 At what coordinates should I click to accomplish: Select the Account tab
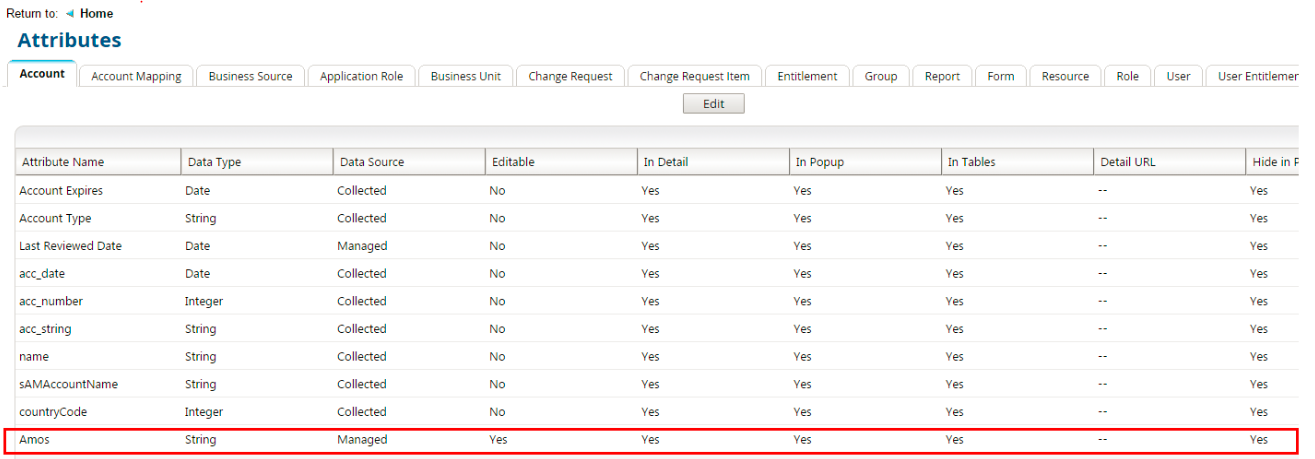(42, 74)
